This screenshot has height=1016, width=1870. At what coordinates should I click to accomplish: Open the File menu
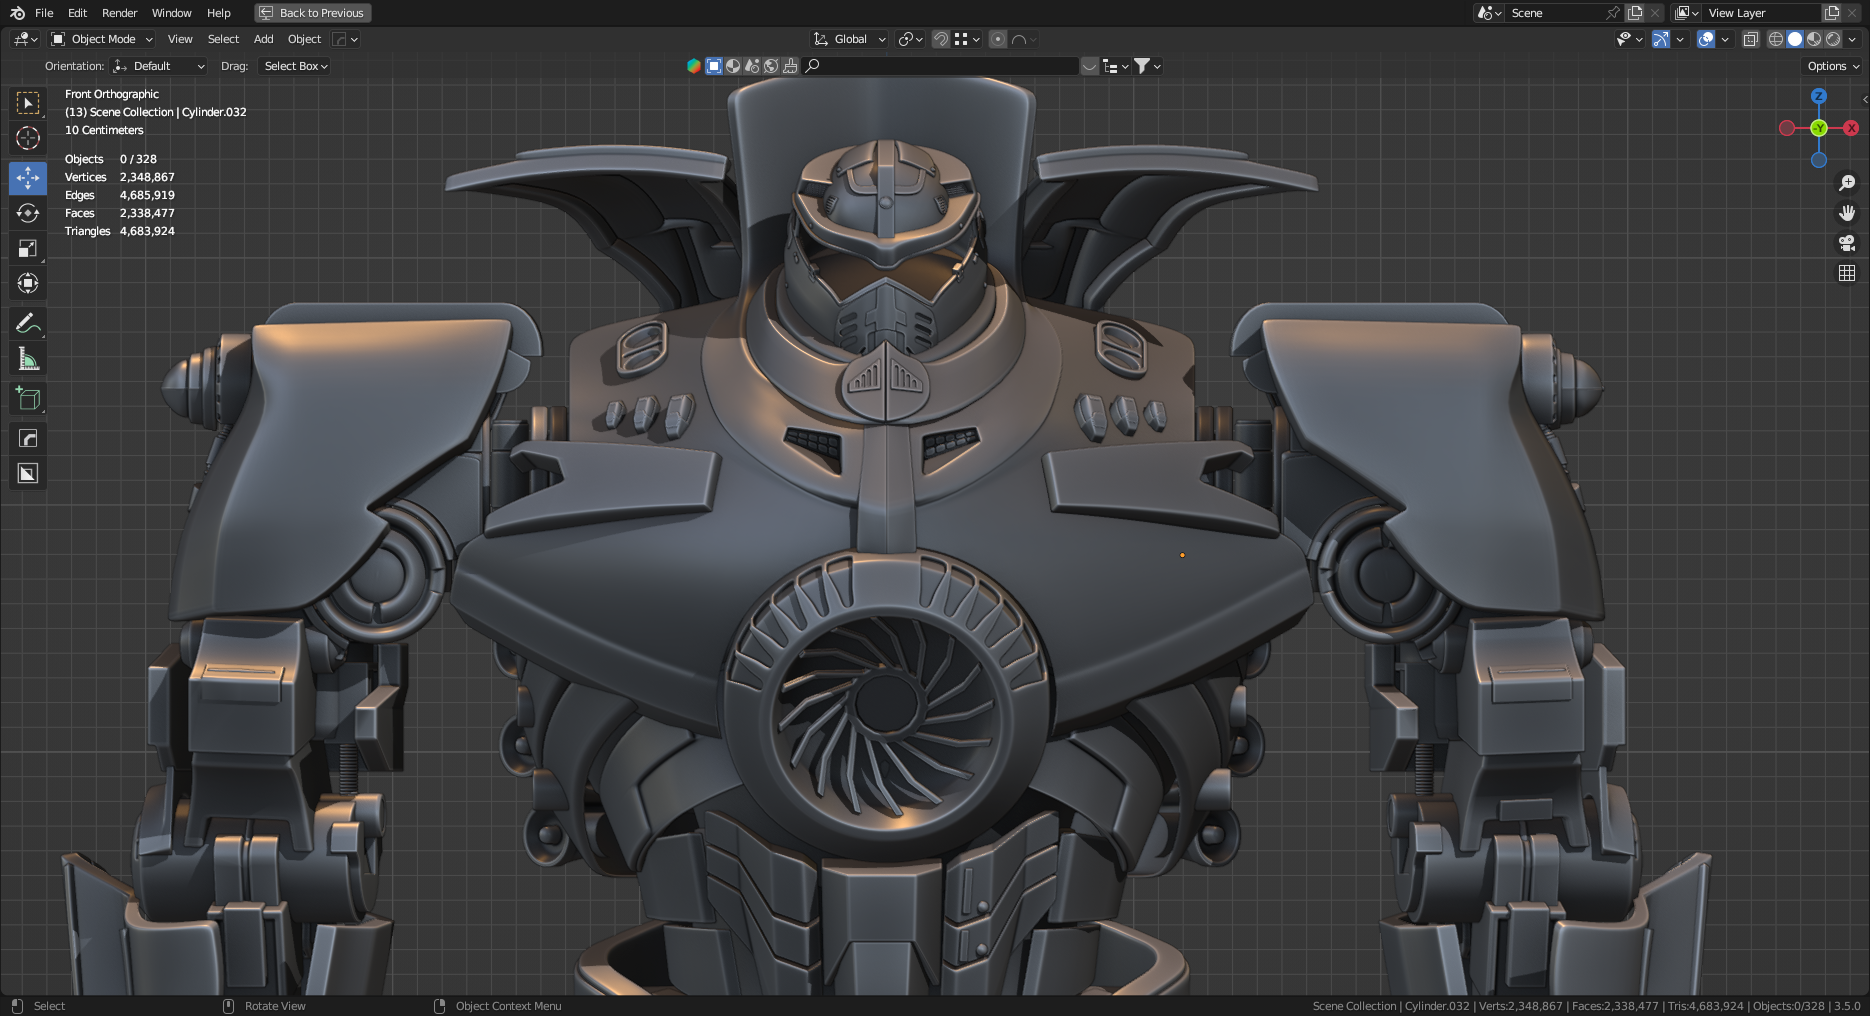44,13
